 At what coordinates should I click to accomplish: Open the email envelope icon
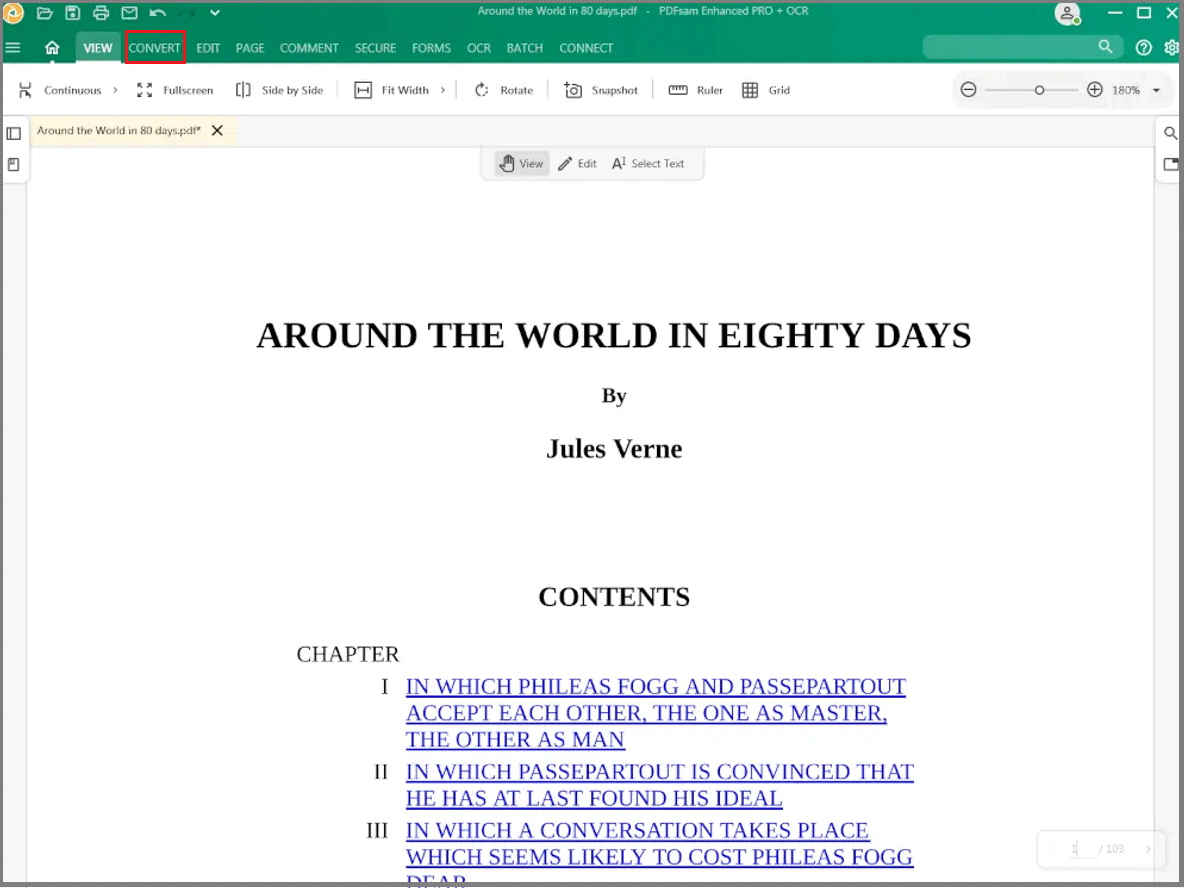[129, 13]
